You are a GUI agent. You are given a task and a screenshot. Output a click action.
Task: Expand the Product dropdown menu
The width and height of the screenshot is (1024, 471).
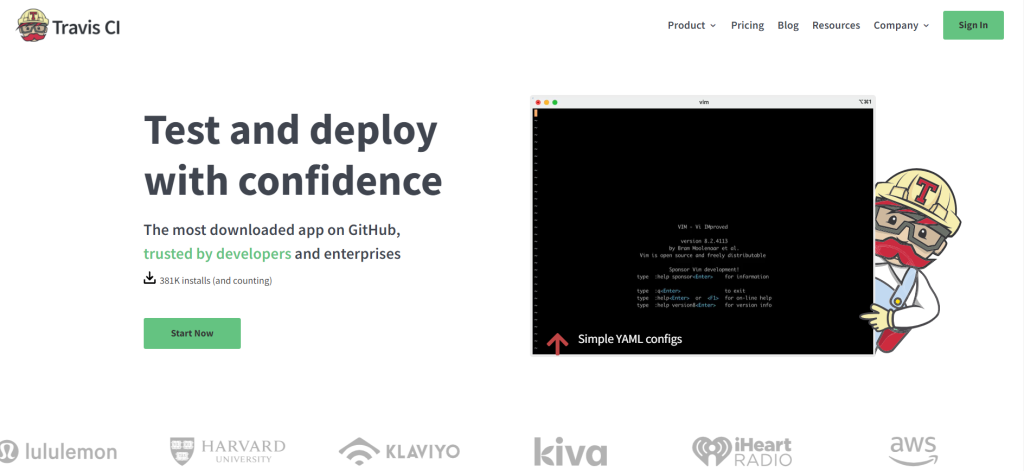[x=692, y=25]
